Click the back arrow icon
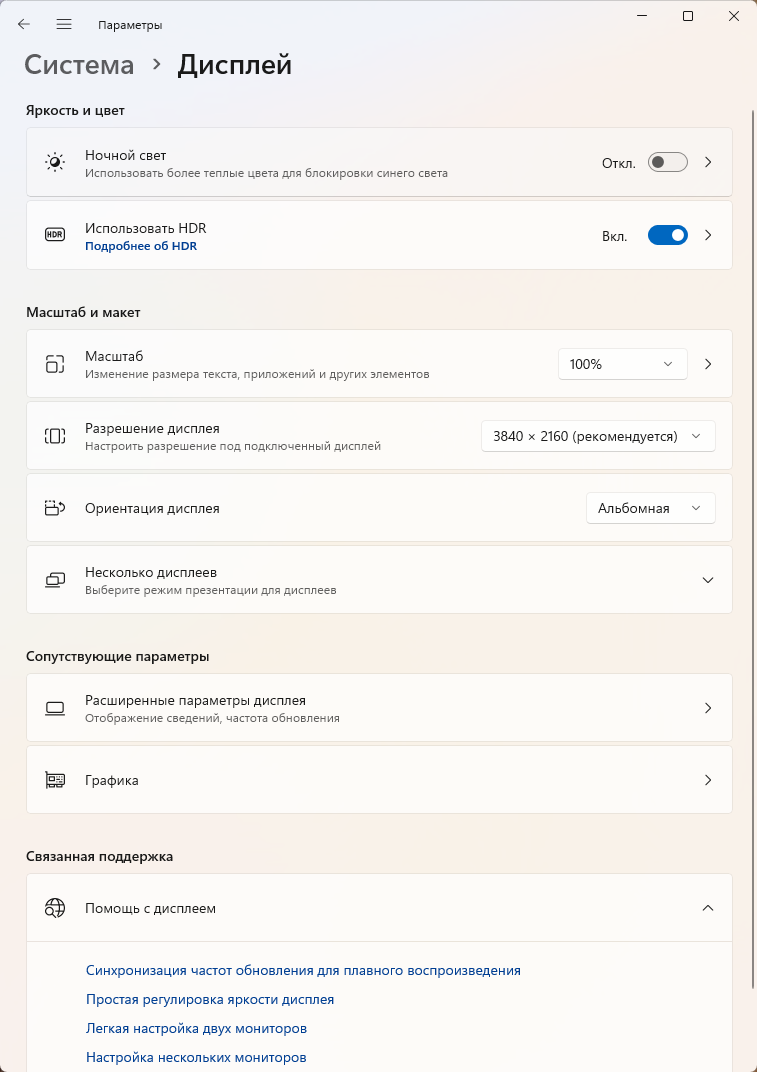This screenshot has height=1072, width=757. tap(24, 24)
